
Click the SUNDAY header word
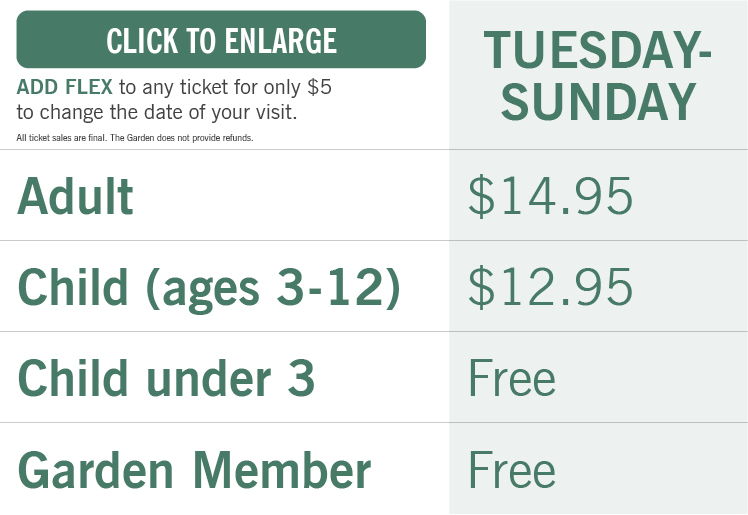tap(597, 101)
